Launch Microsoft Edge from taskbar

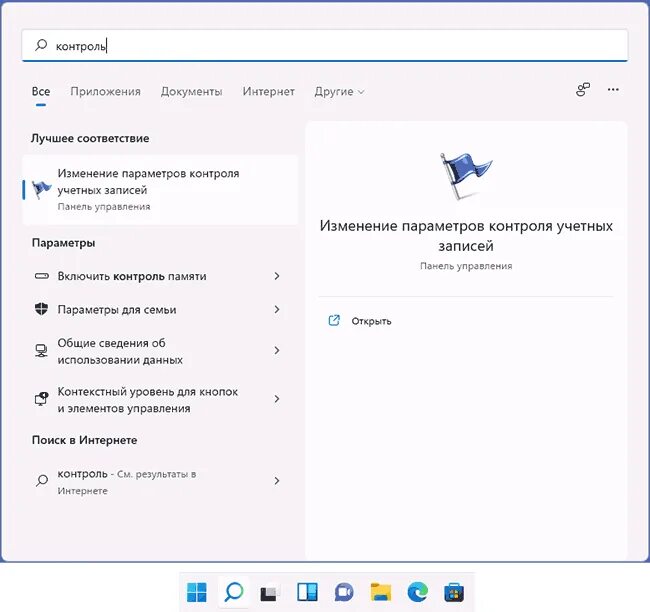(x=417, y=592)
